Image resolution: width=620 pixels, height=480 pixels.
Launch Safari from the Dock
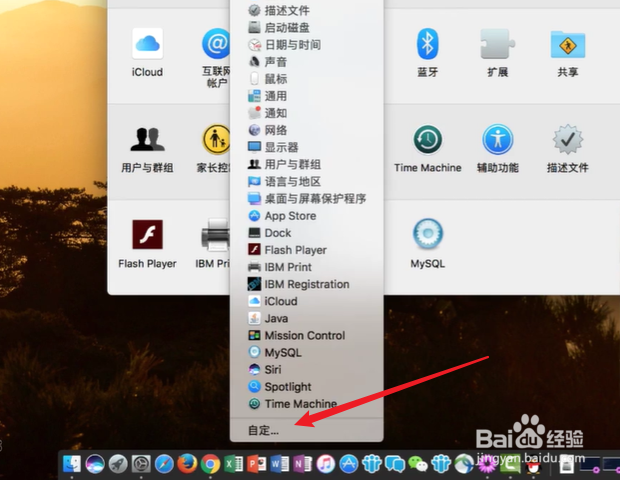point(164,464)
